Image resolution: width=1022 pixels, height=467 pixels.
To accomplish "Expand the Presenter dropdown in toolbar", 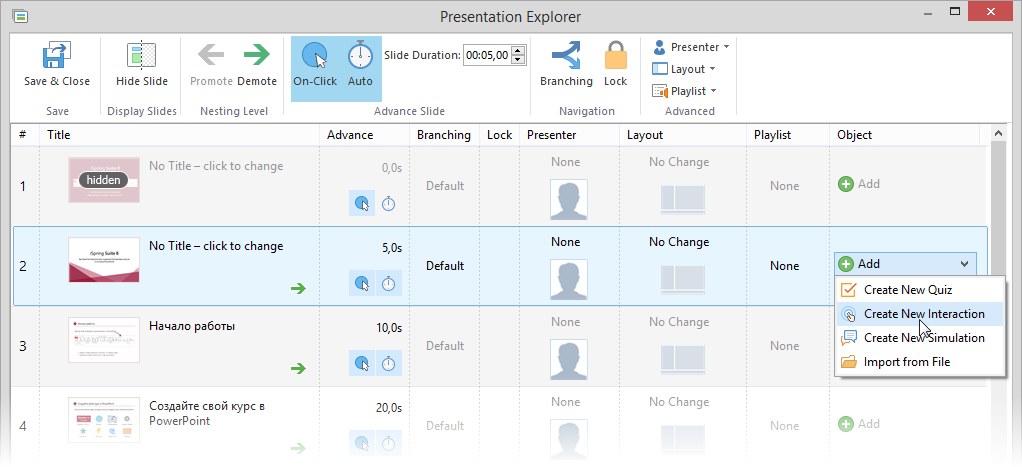I will pyautogui.click(x=691, y=47).
